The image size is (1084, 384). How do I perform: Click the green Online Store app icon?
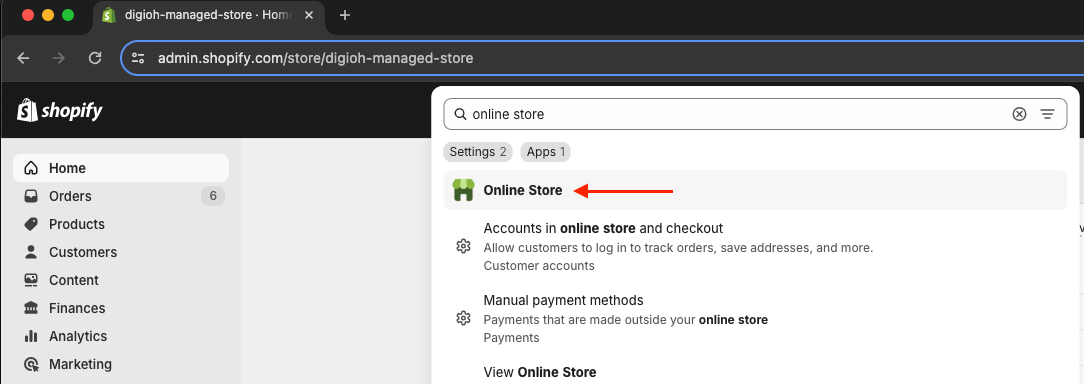463,190
